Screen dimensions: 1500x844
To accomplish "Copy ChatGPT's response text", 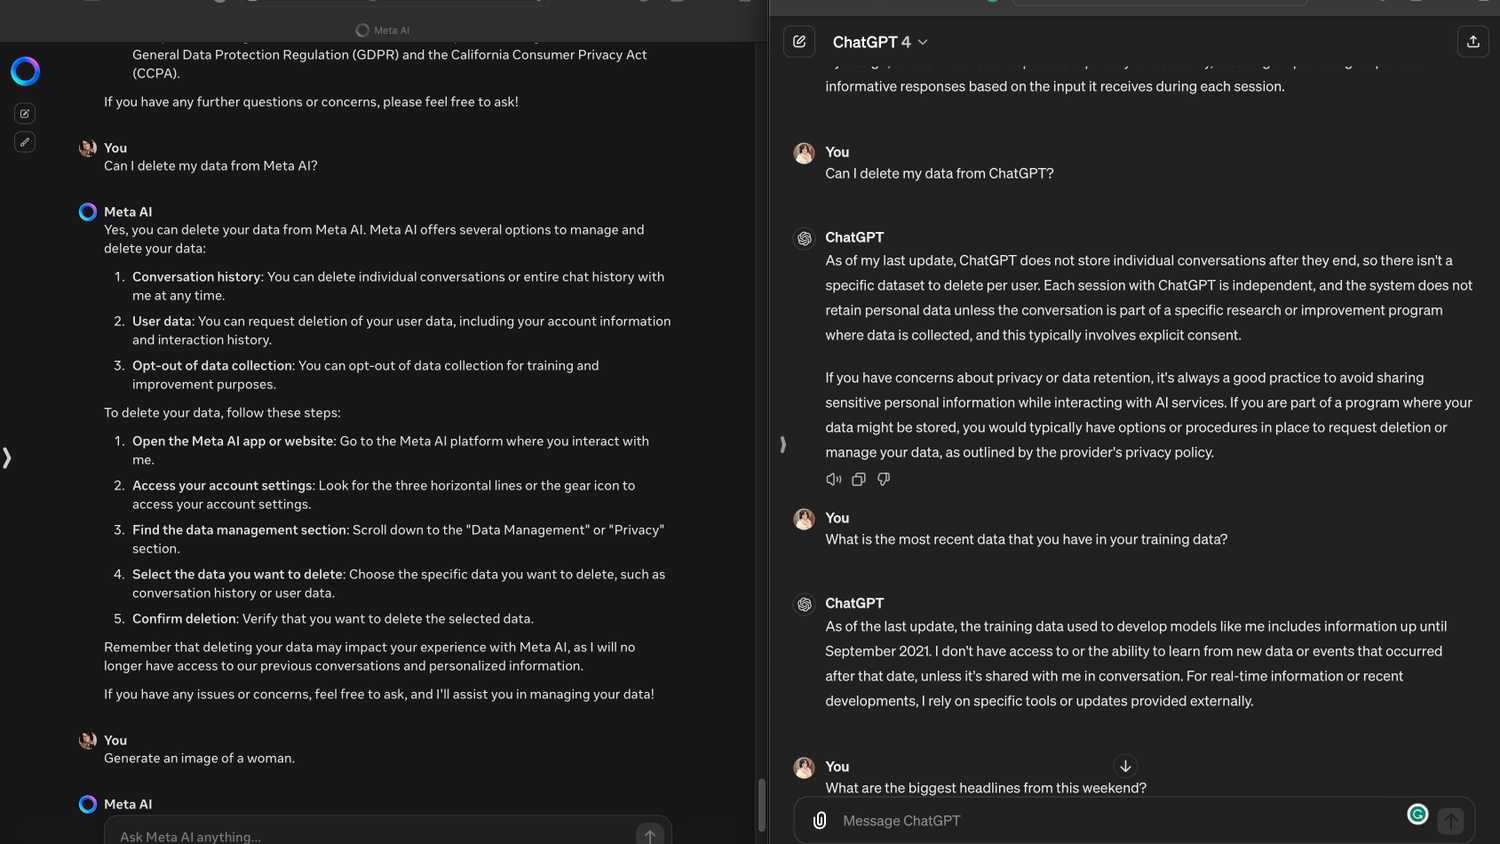I will tap(859, 479).
